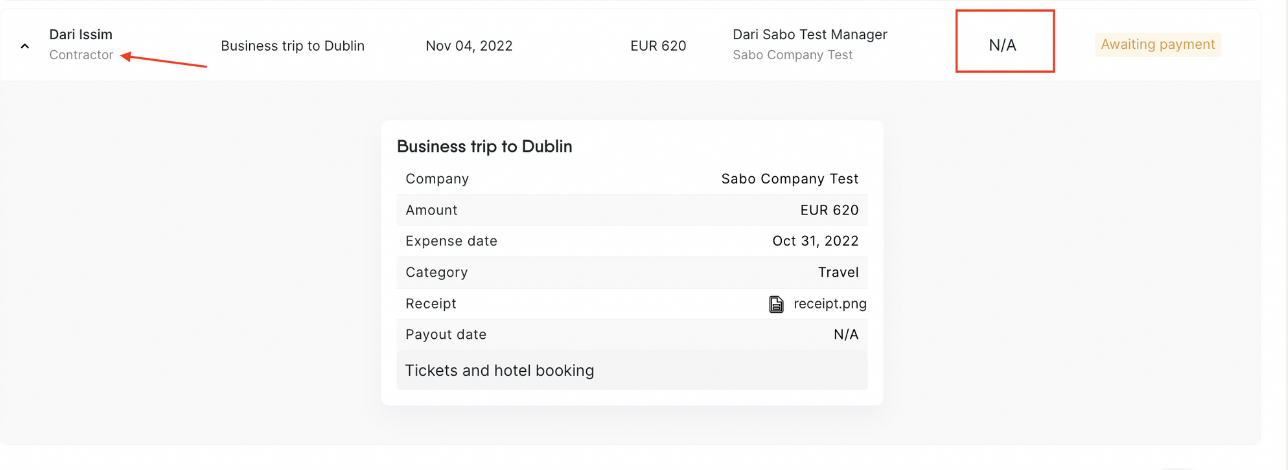Screen dimensions: 1288x470
Task: Click the Amount field in the details card
Action: point(432,210)
